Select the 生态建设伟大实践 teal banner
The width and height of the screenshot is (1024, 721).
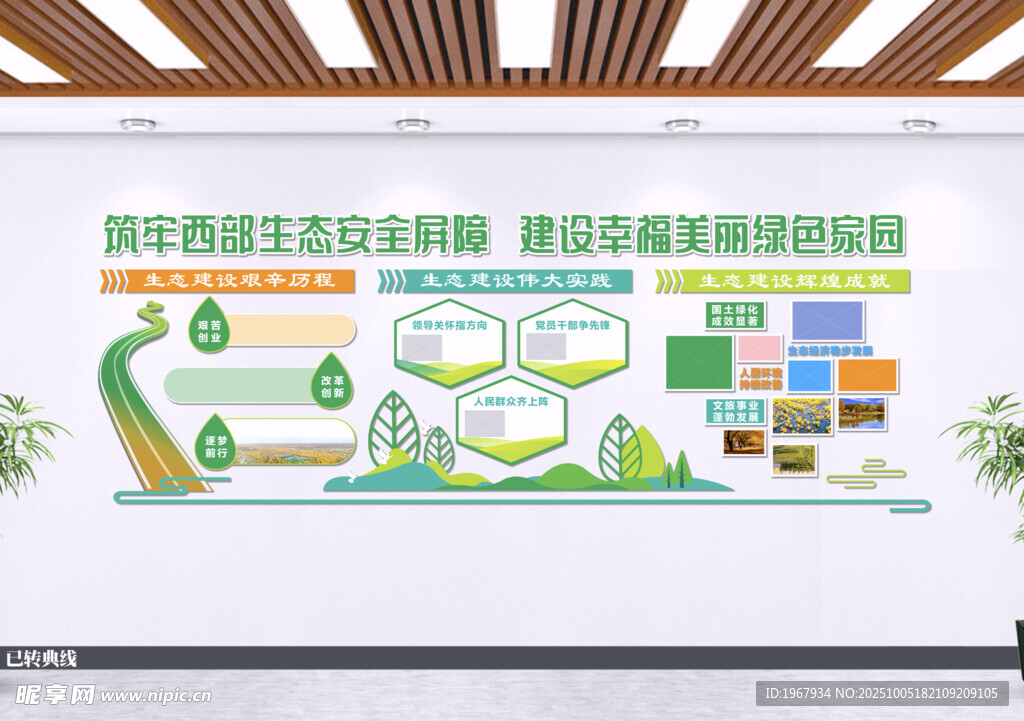(x=516, y=281)
